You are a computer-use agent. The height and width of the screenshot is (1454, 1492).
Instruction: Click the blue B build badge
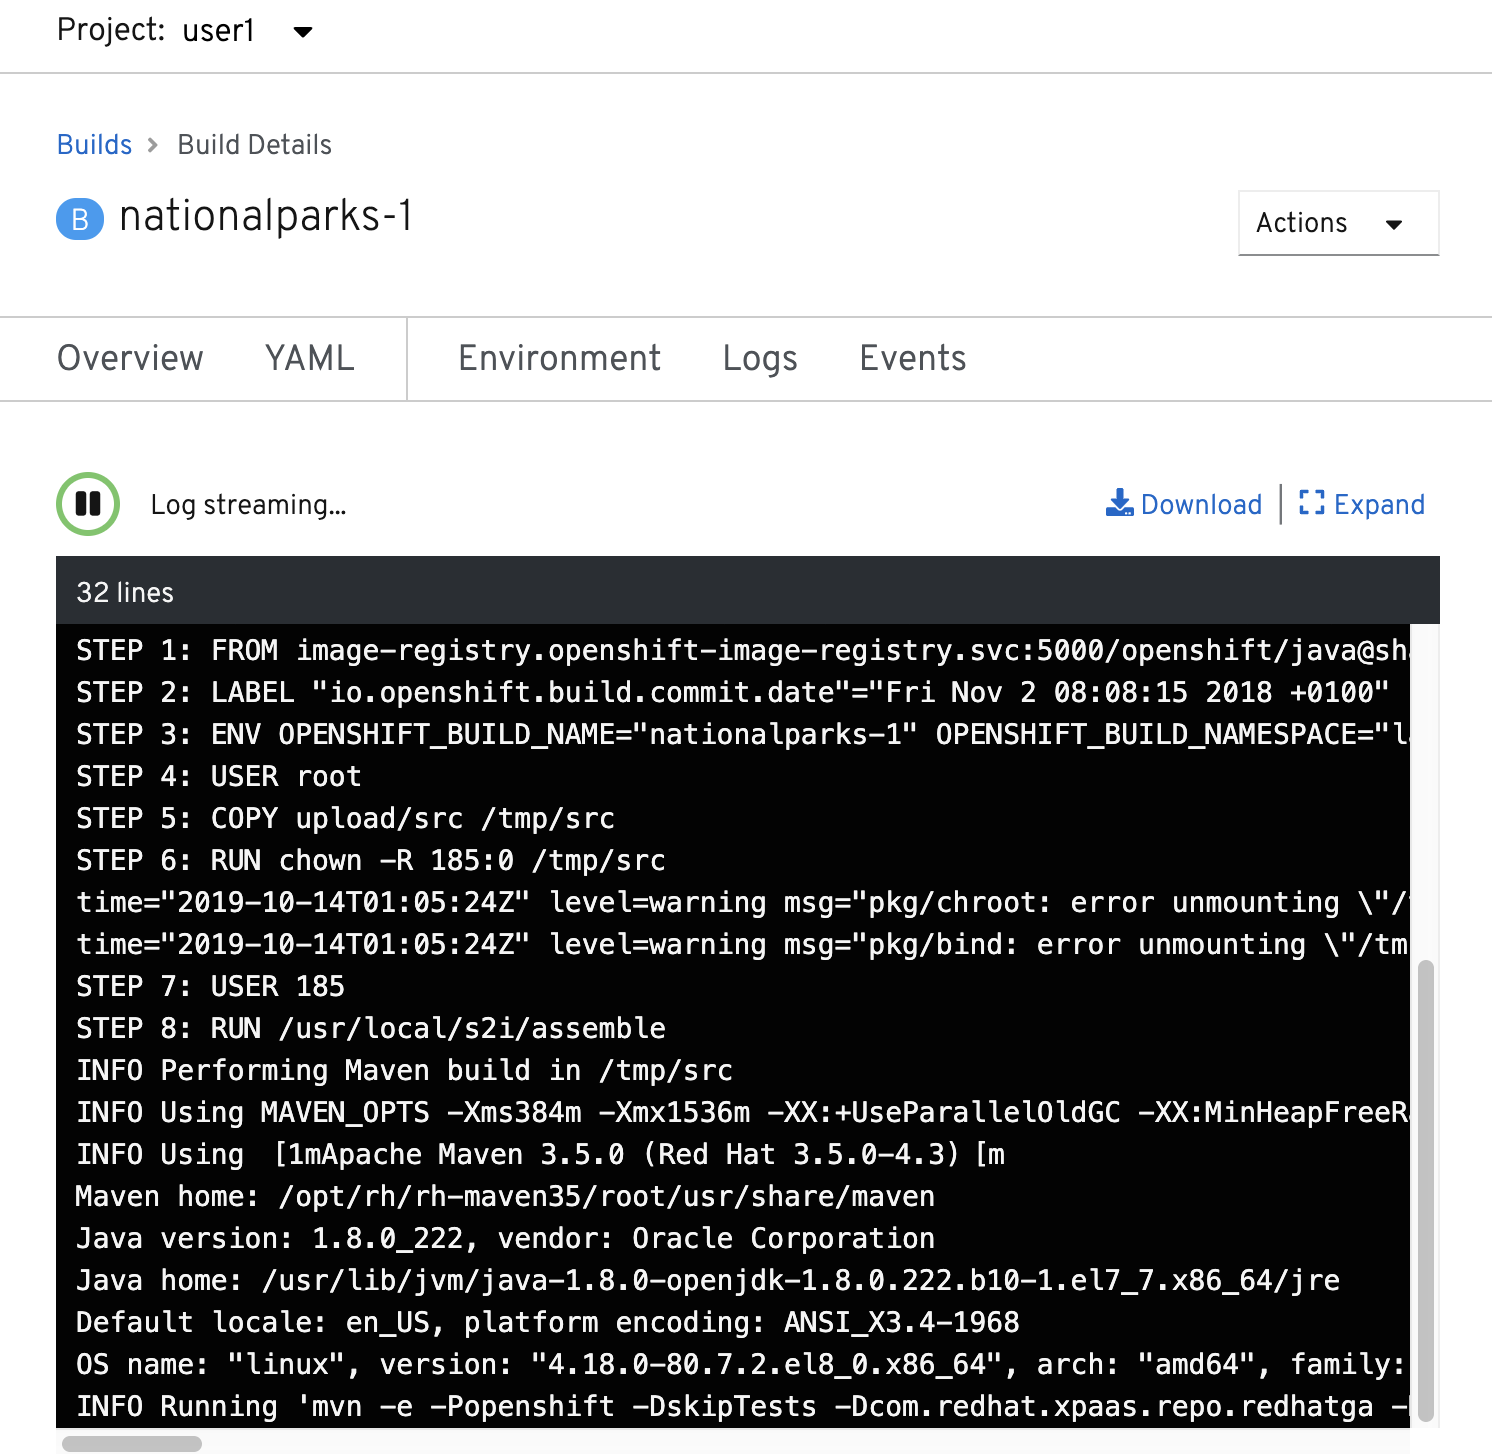[x=80, y=219]
